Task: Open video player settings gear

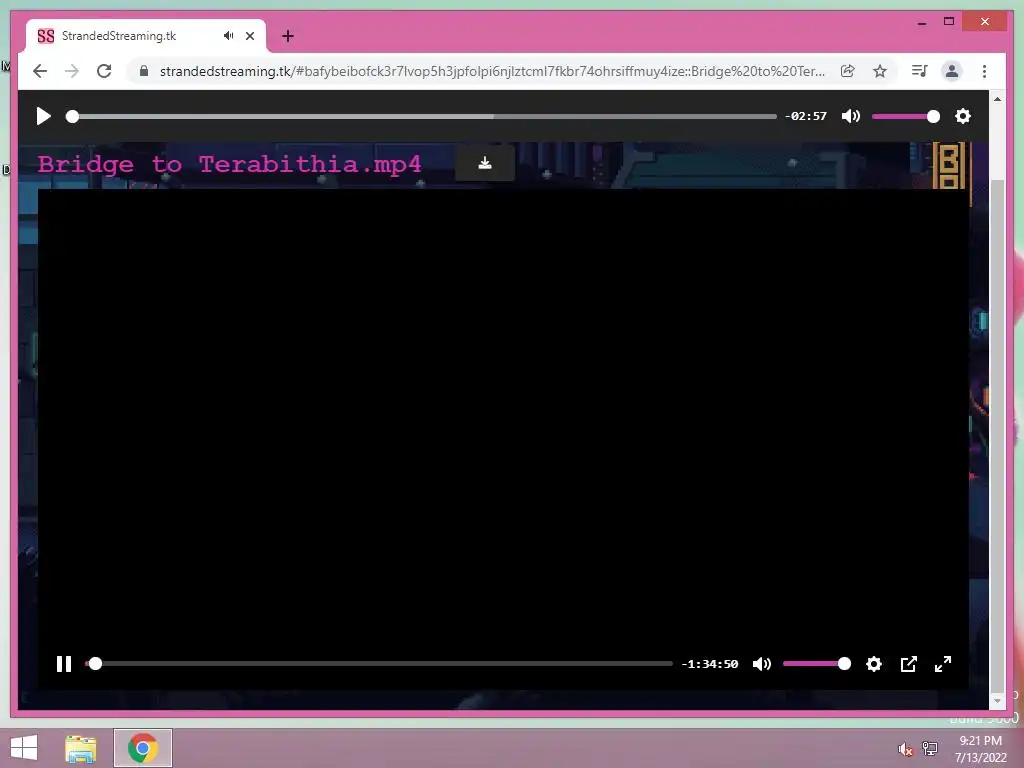Action: tap(874, 664)
